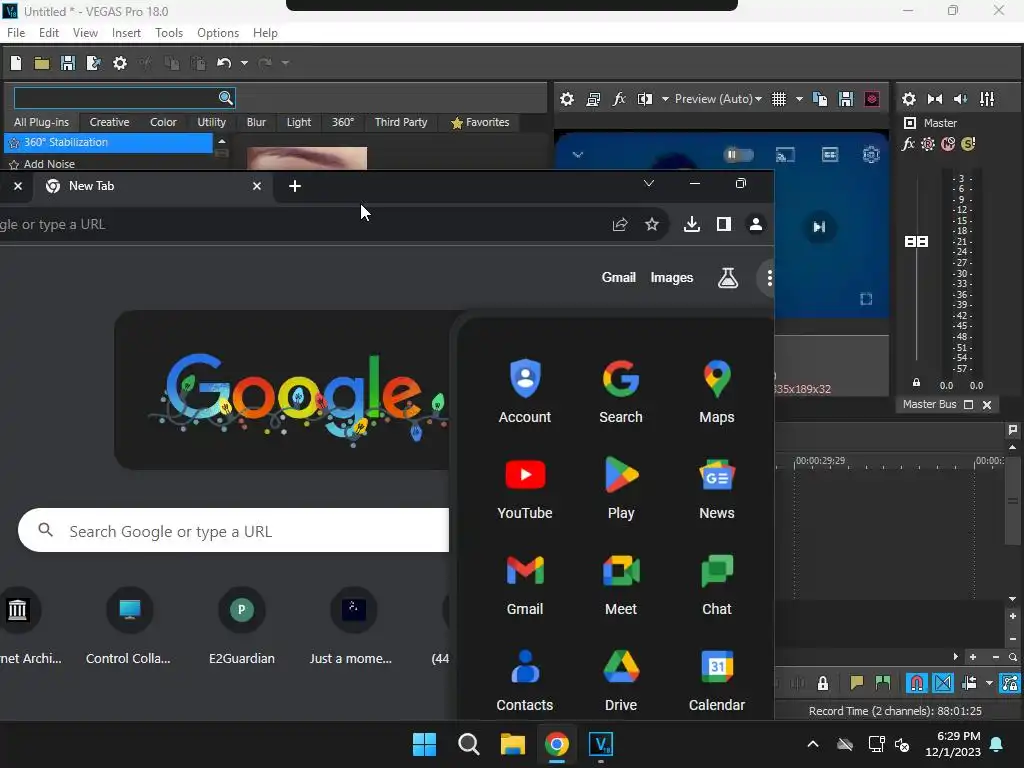This screenshot has height=768, width=1024.
Task: Toggle preview on external monitor
Action: [x=593, y=99]
